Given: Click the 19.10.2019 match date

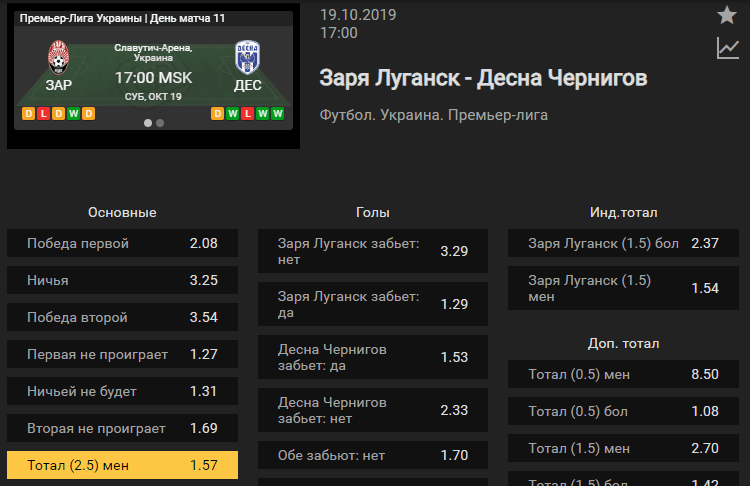Looking at the screenshot, I should [x=358, y=15].
